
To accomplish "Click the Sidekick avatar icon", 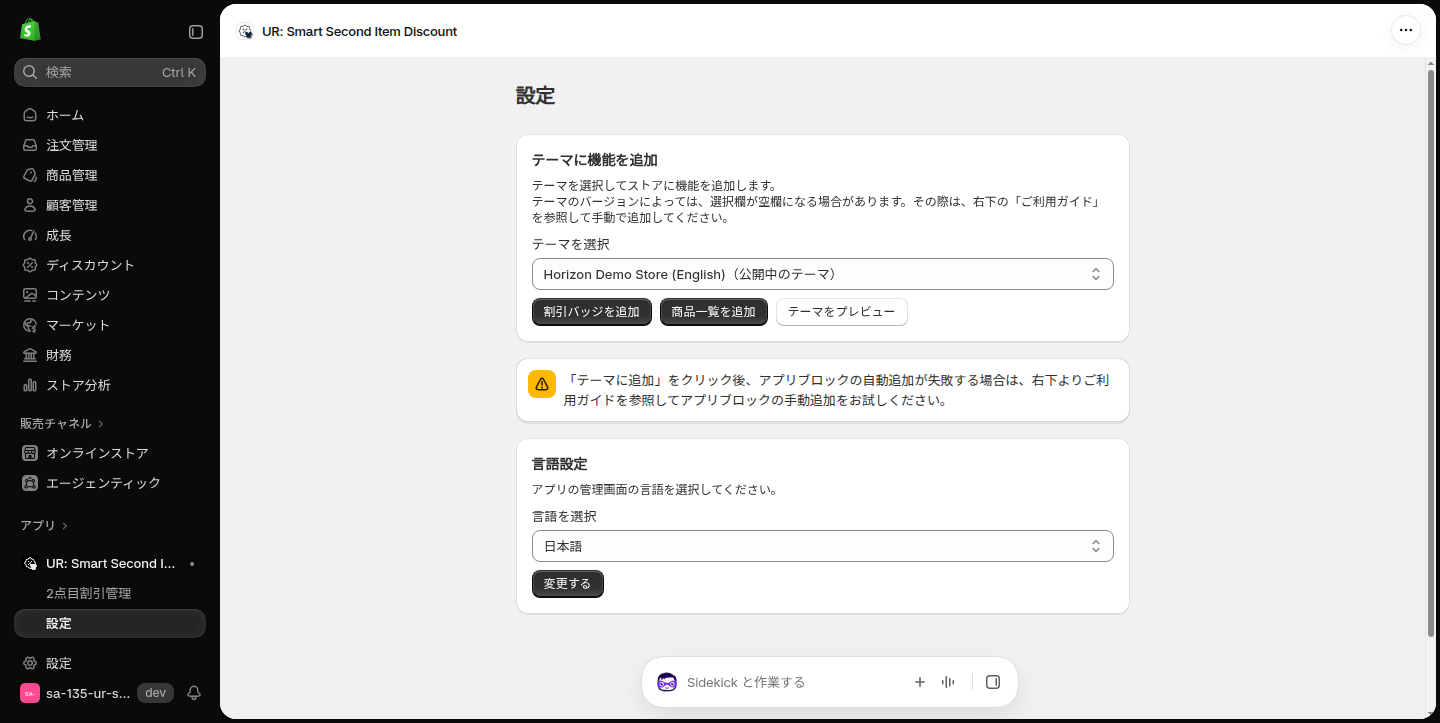I will [667, 682].
